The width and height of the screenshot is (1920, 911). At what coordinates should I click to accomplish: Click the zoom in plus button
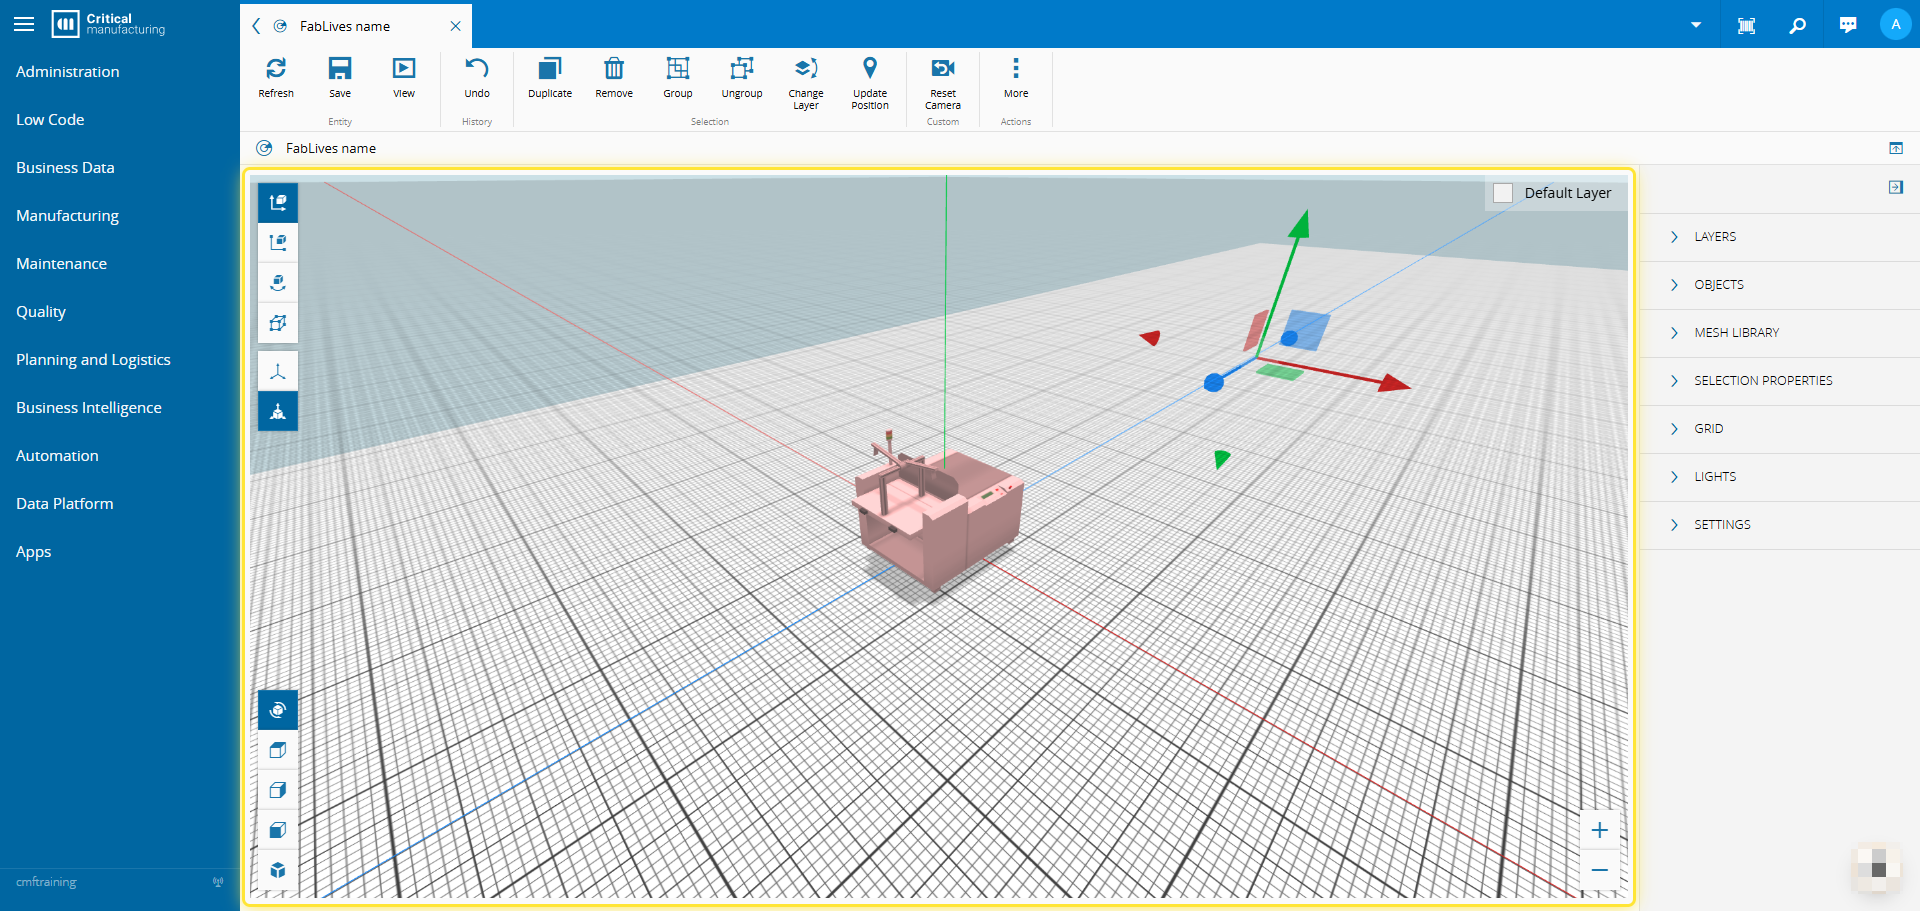coord(1600,830)
